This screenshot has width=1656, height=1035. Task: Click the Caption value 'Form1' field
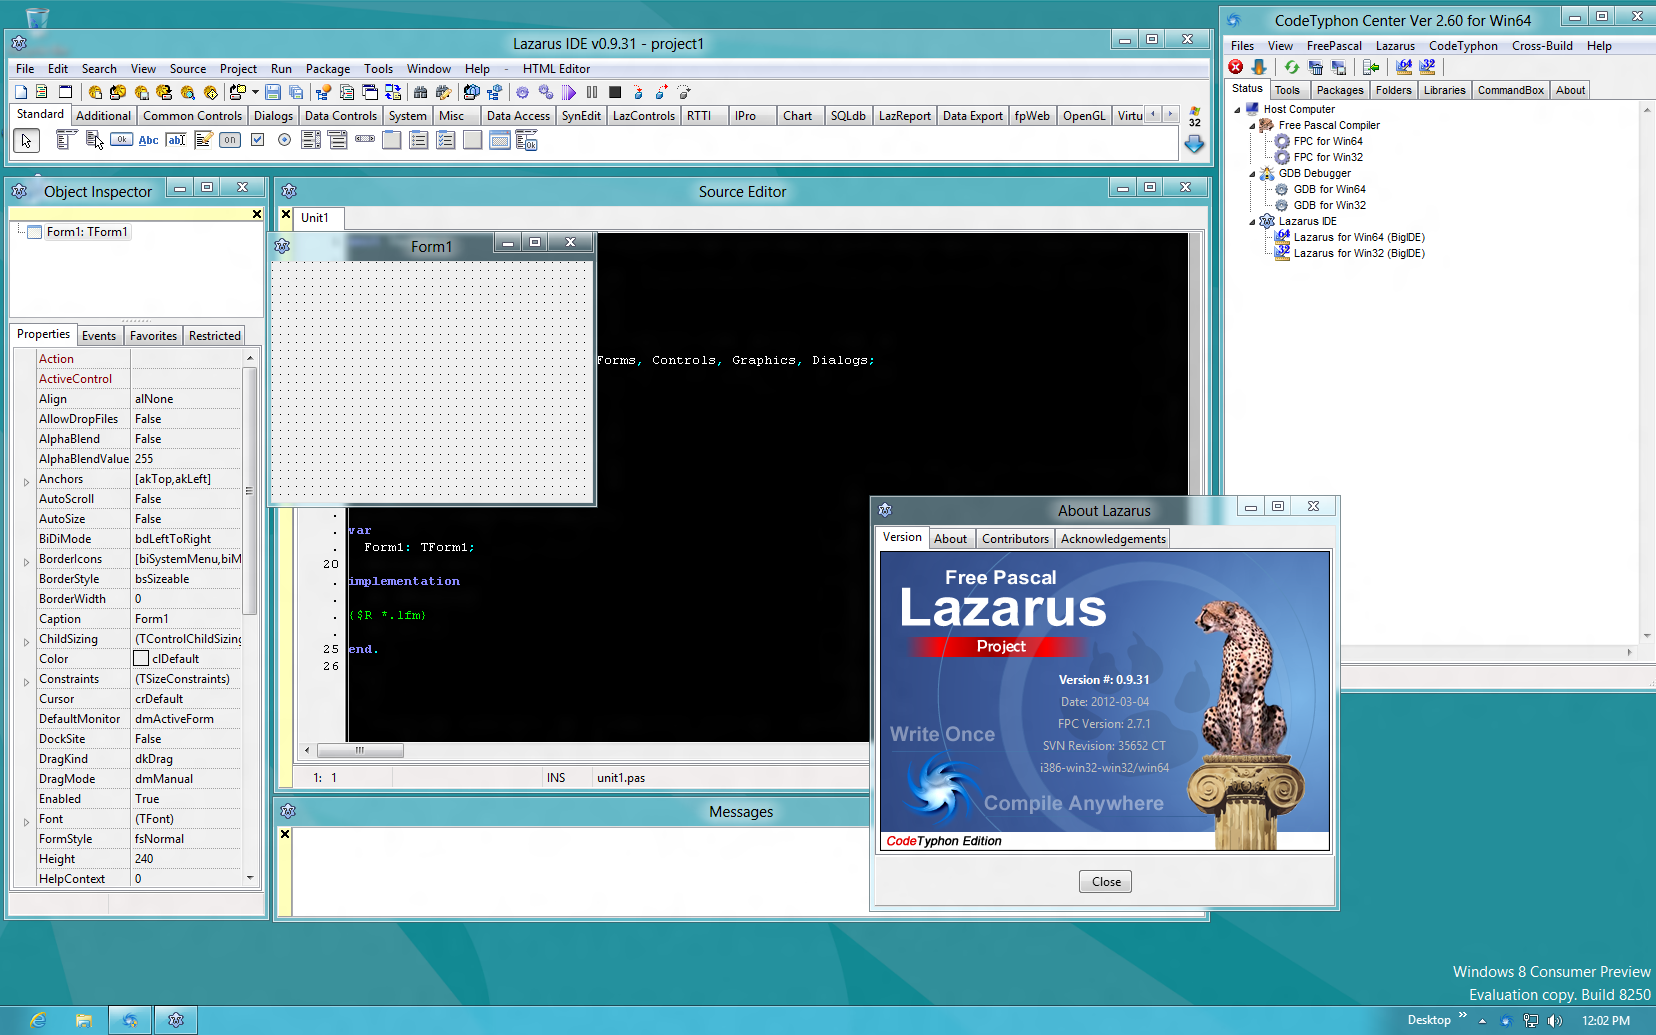pos(187,619)
